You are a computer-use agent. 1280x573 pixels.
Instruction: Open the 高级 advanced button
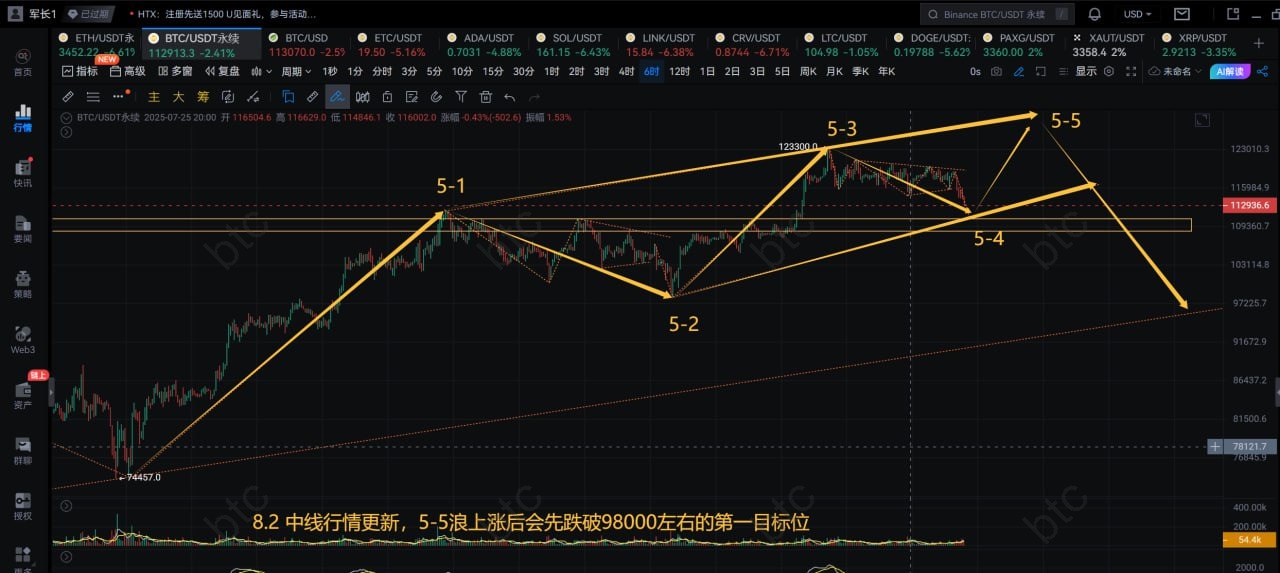(x=127, y=72)
